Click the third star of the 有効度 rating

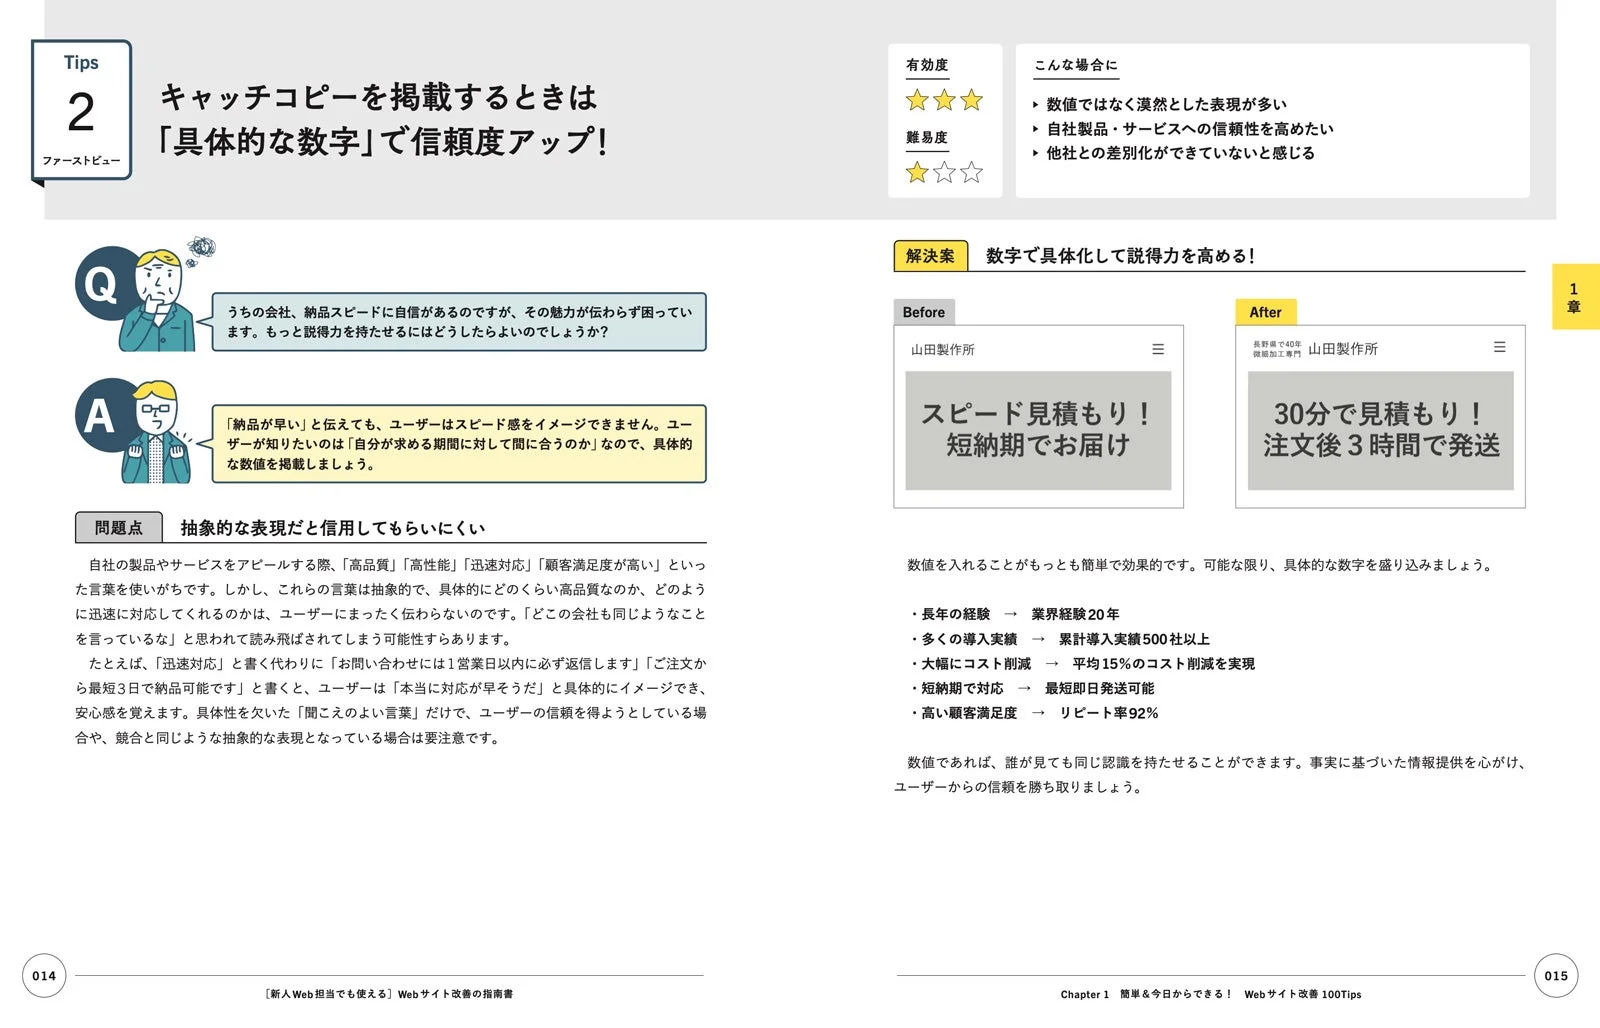[x=970, y=100]
